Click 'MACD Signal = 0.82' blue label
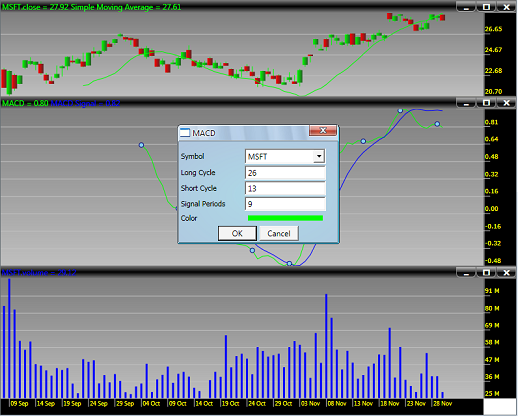 coord(86,103)
